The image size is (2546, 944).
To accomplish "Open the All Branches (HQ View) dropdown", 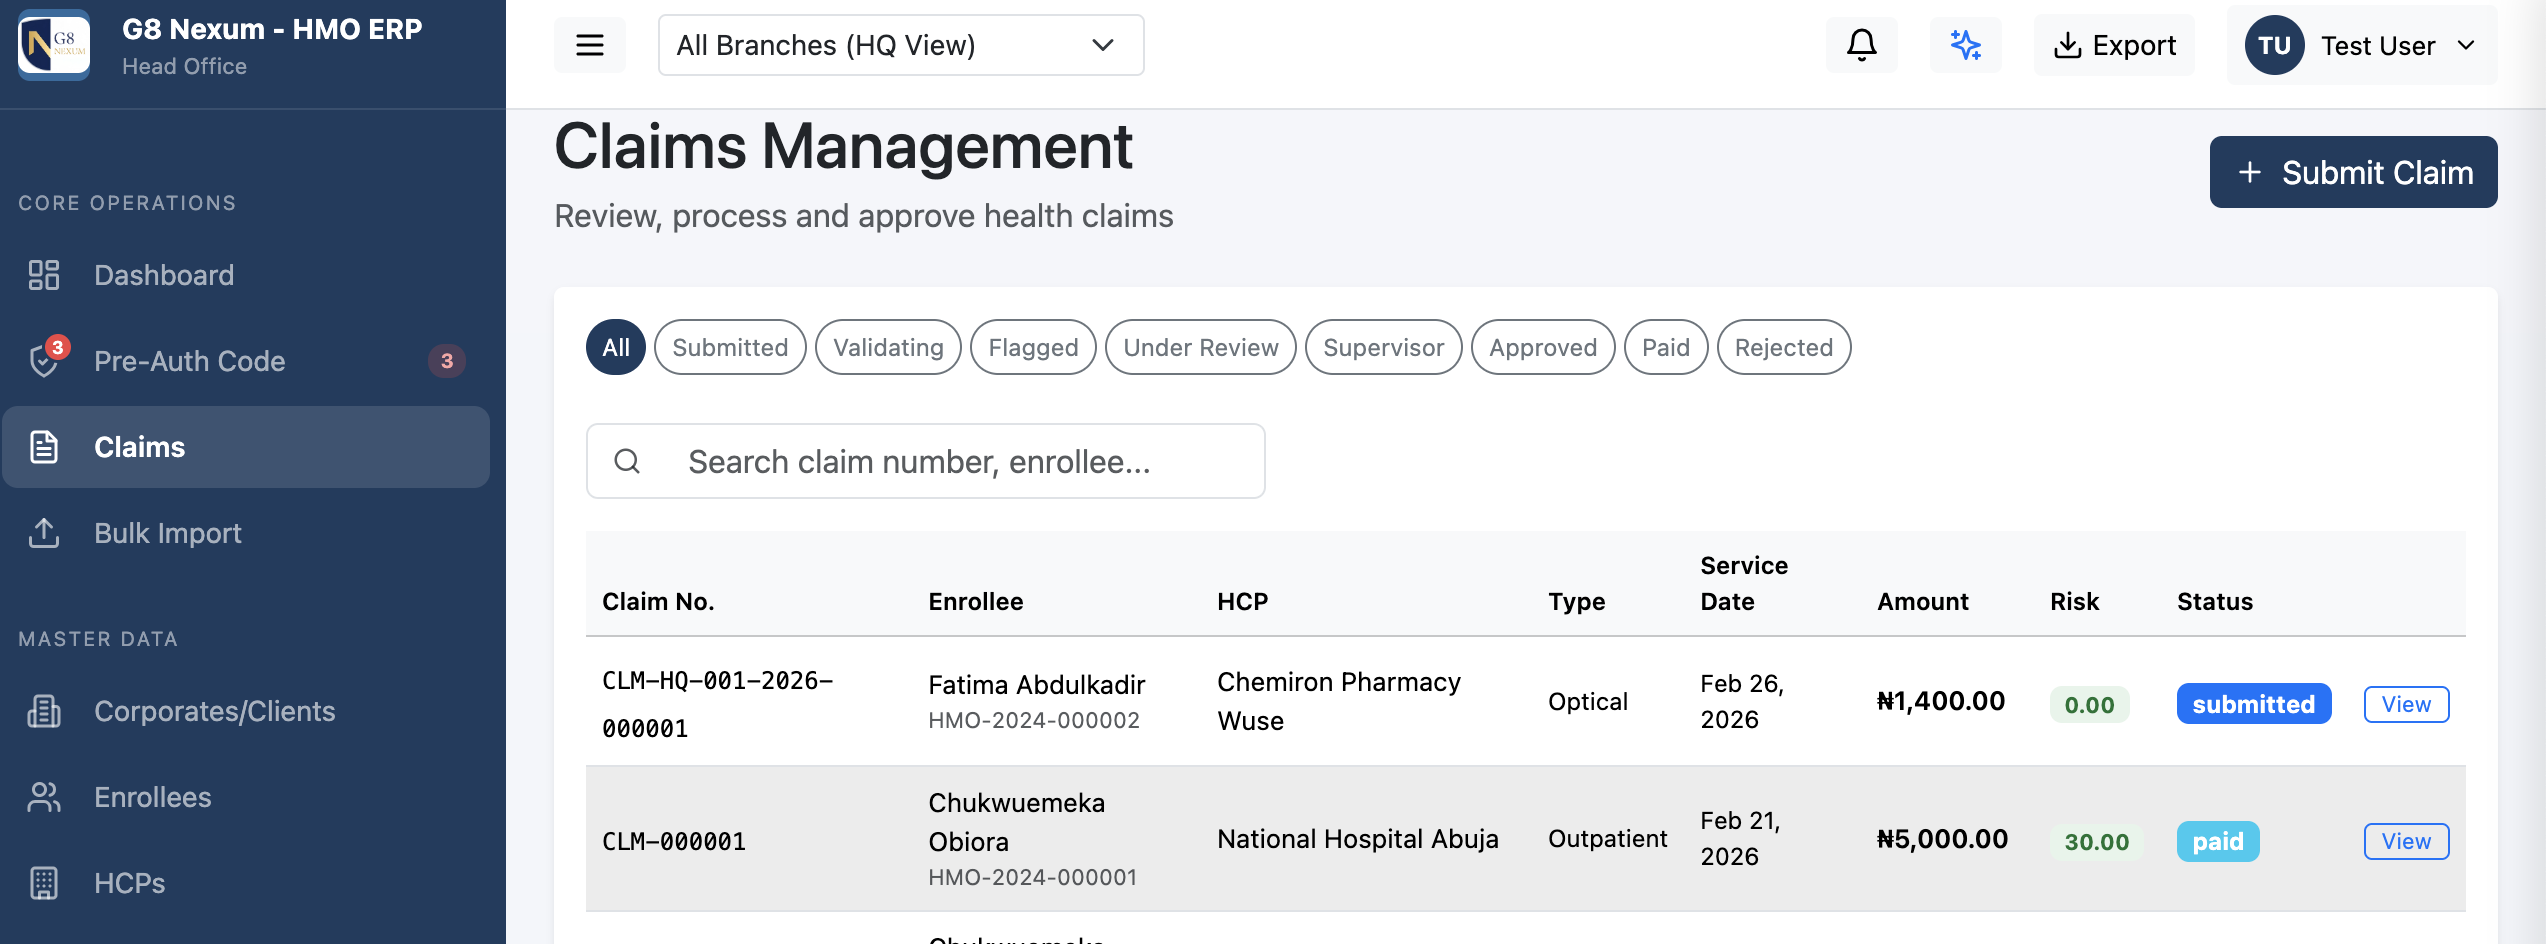I will point(901,45).
